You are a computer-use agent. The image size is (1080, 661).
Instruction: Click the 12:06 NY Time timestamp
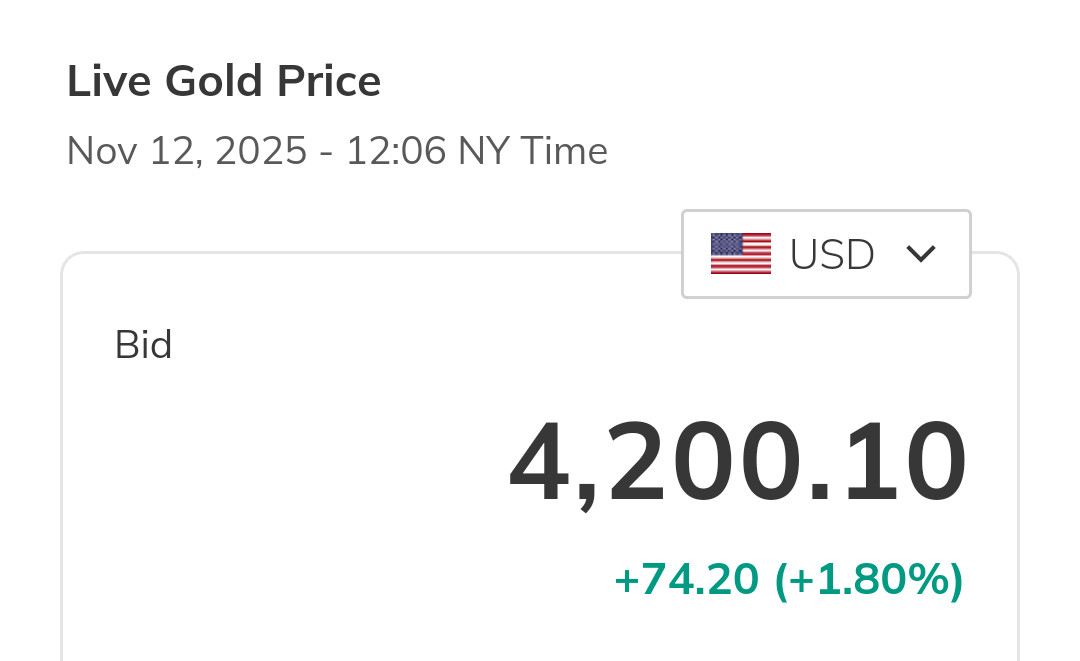tap(477, 152)
